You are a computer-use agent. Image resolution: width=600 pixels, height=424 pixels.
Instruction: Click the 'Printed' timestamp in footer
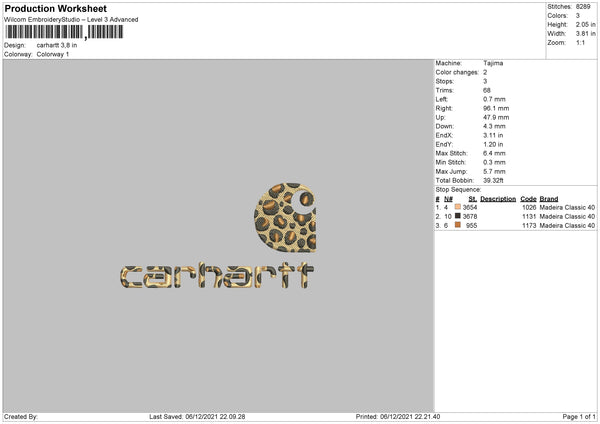click(398, 417)
